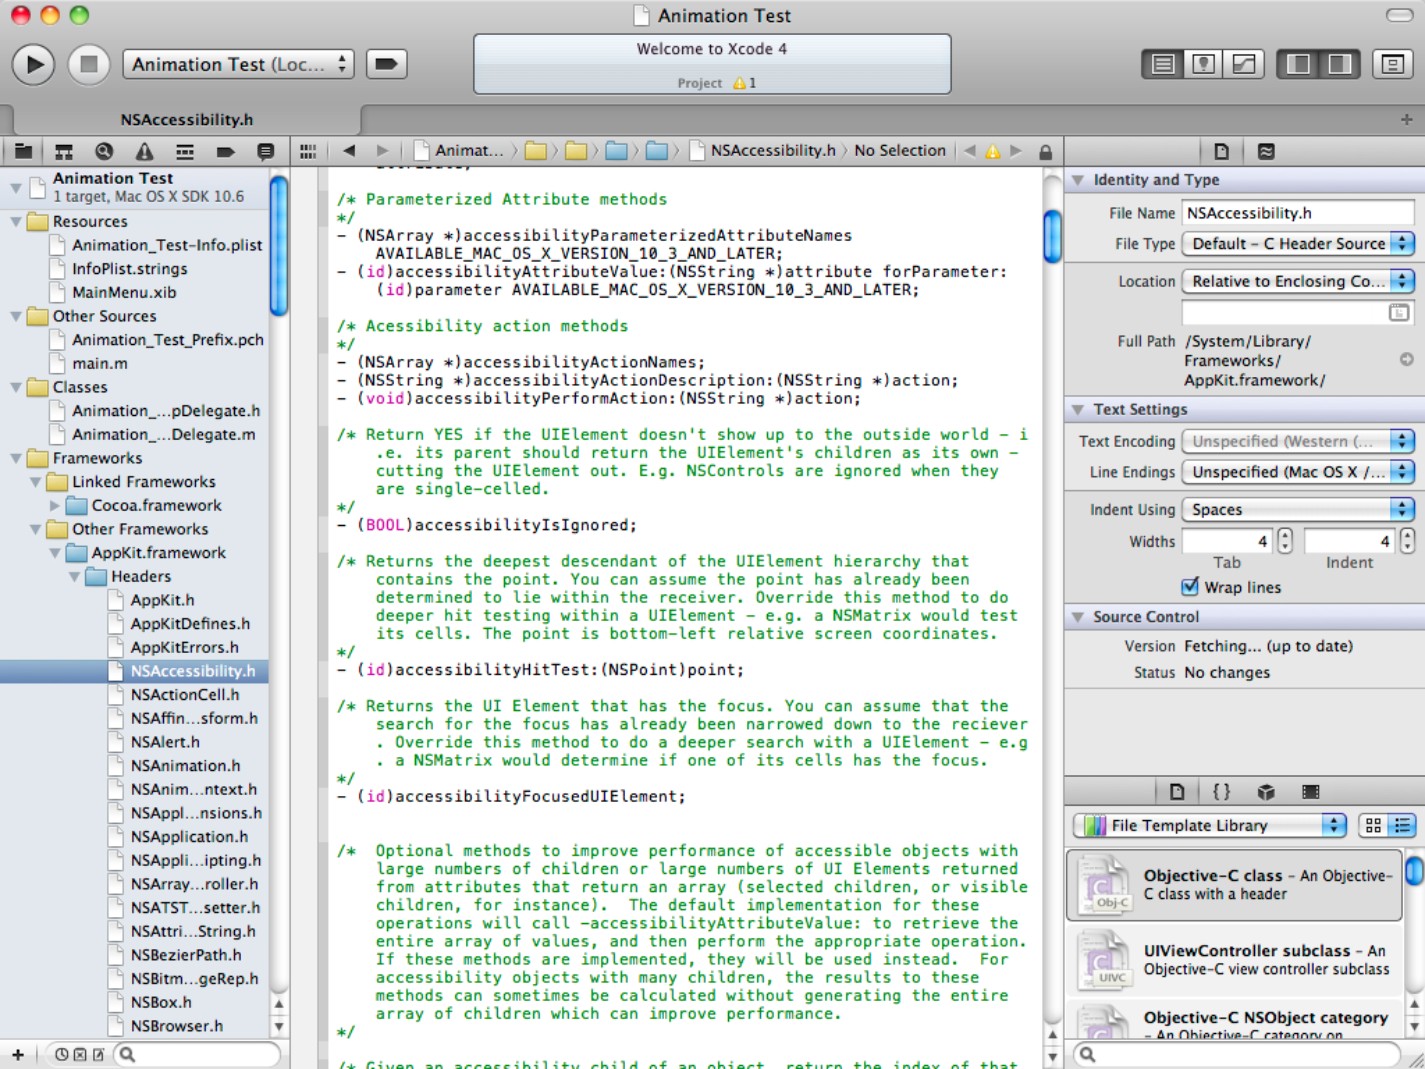Add a new tab with plus button
The image size is (1425, 1069).
pyautogui.click(x=1406, y=119)
